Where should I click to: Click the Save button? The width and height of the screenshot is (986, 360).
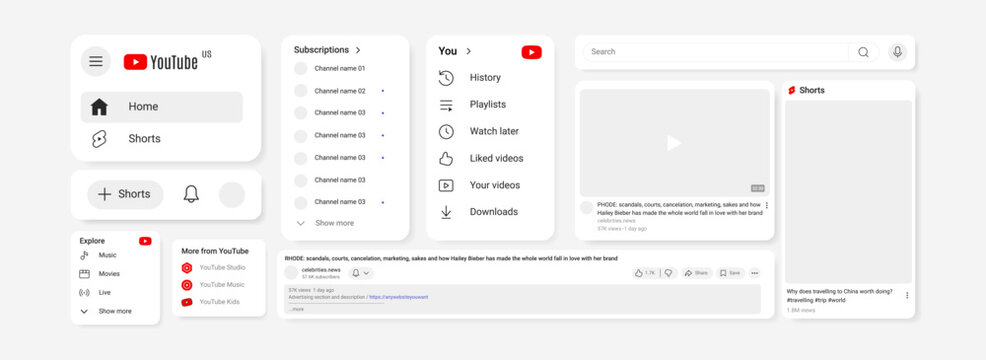click(730, 273)
